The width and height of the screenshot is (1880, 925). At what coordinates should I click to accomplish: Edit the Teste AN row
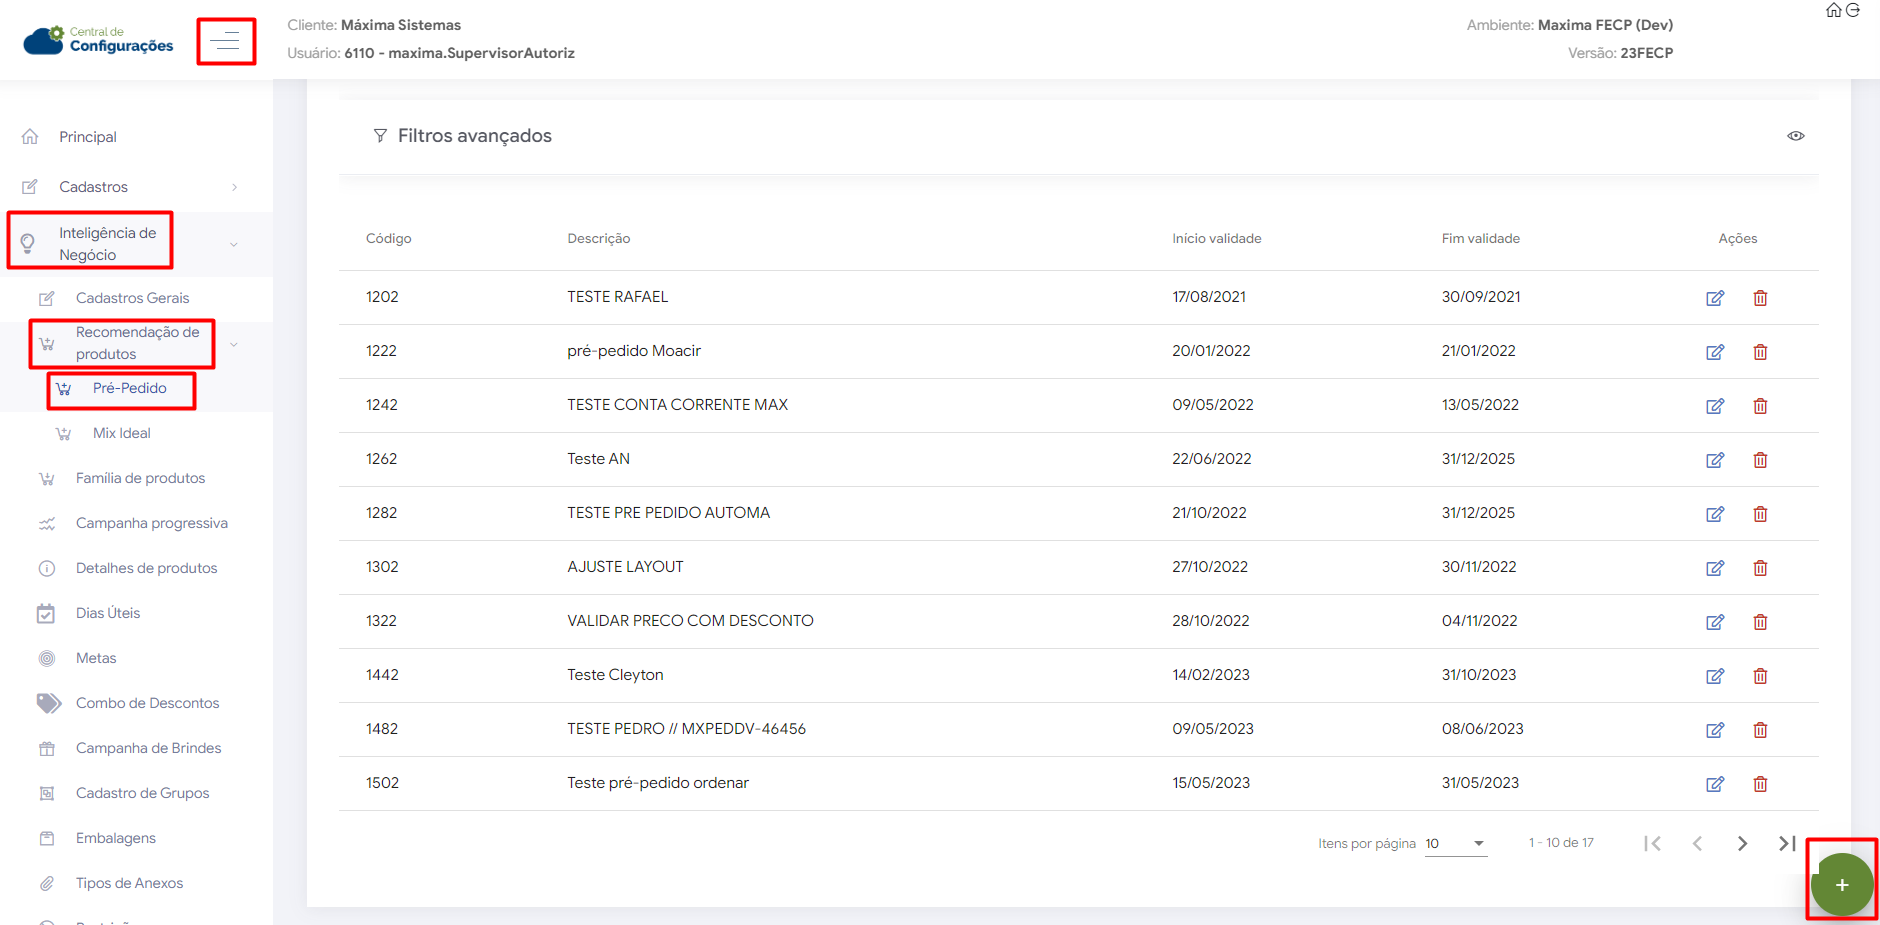click(x=1715, y=460)
